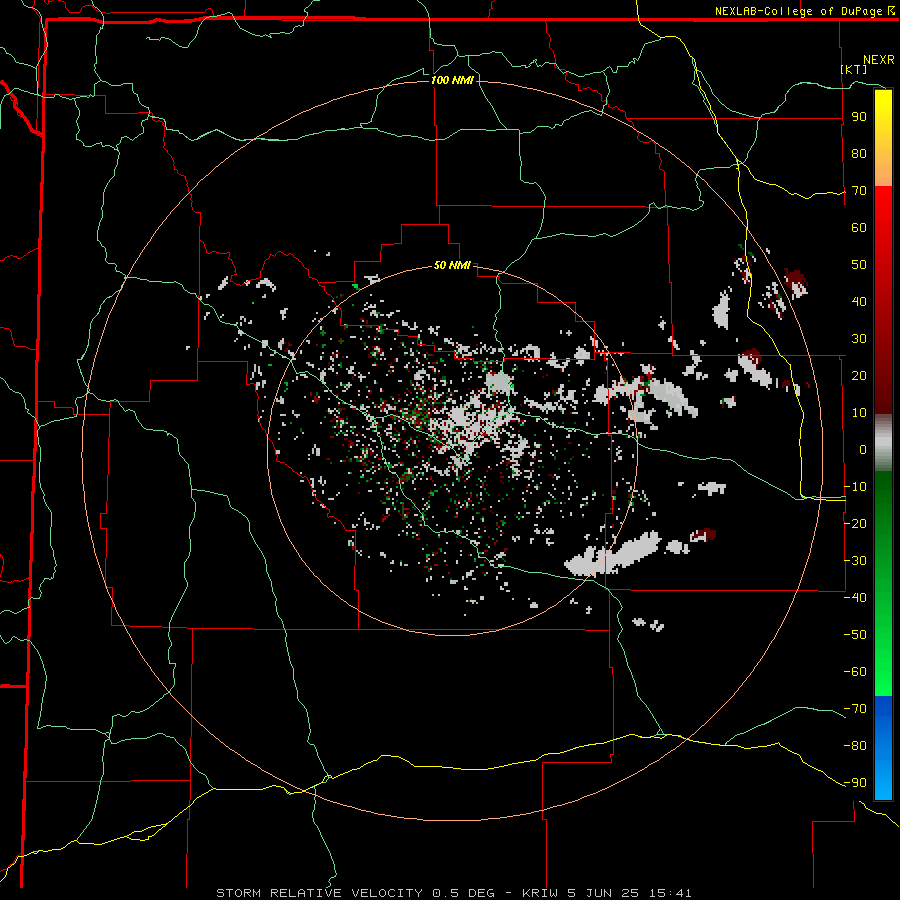Click the bright green -60 kt color band

[x=883, y=672]
